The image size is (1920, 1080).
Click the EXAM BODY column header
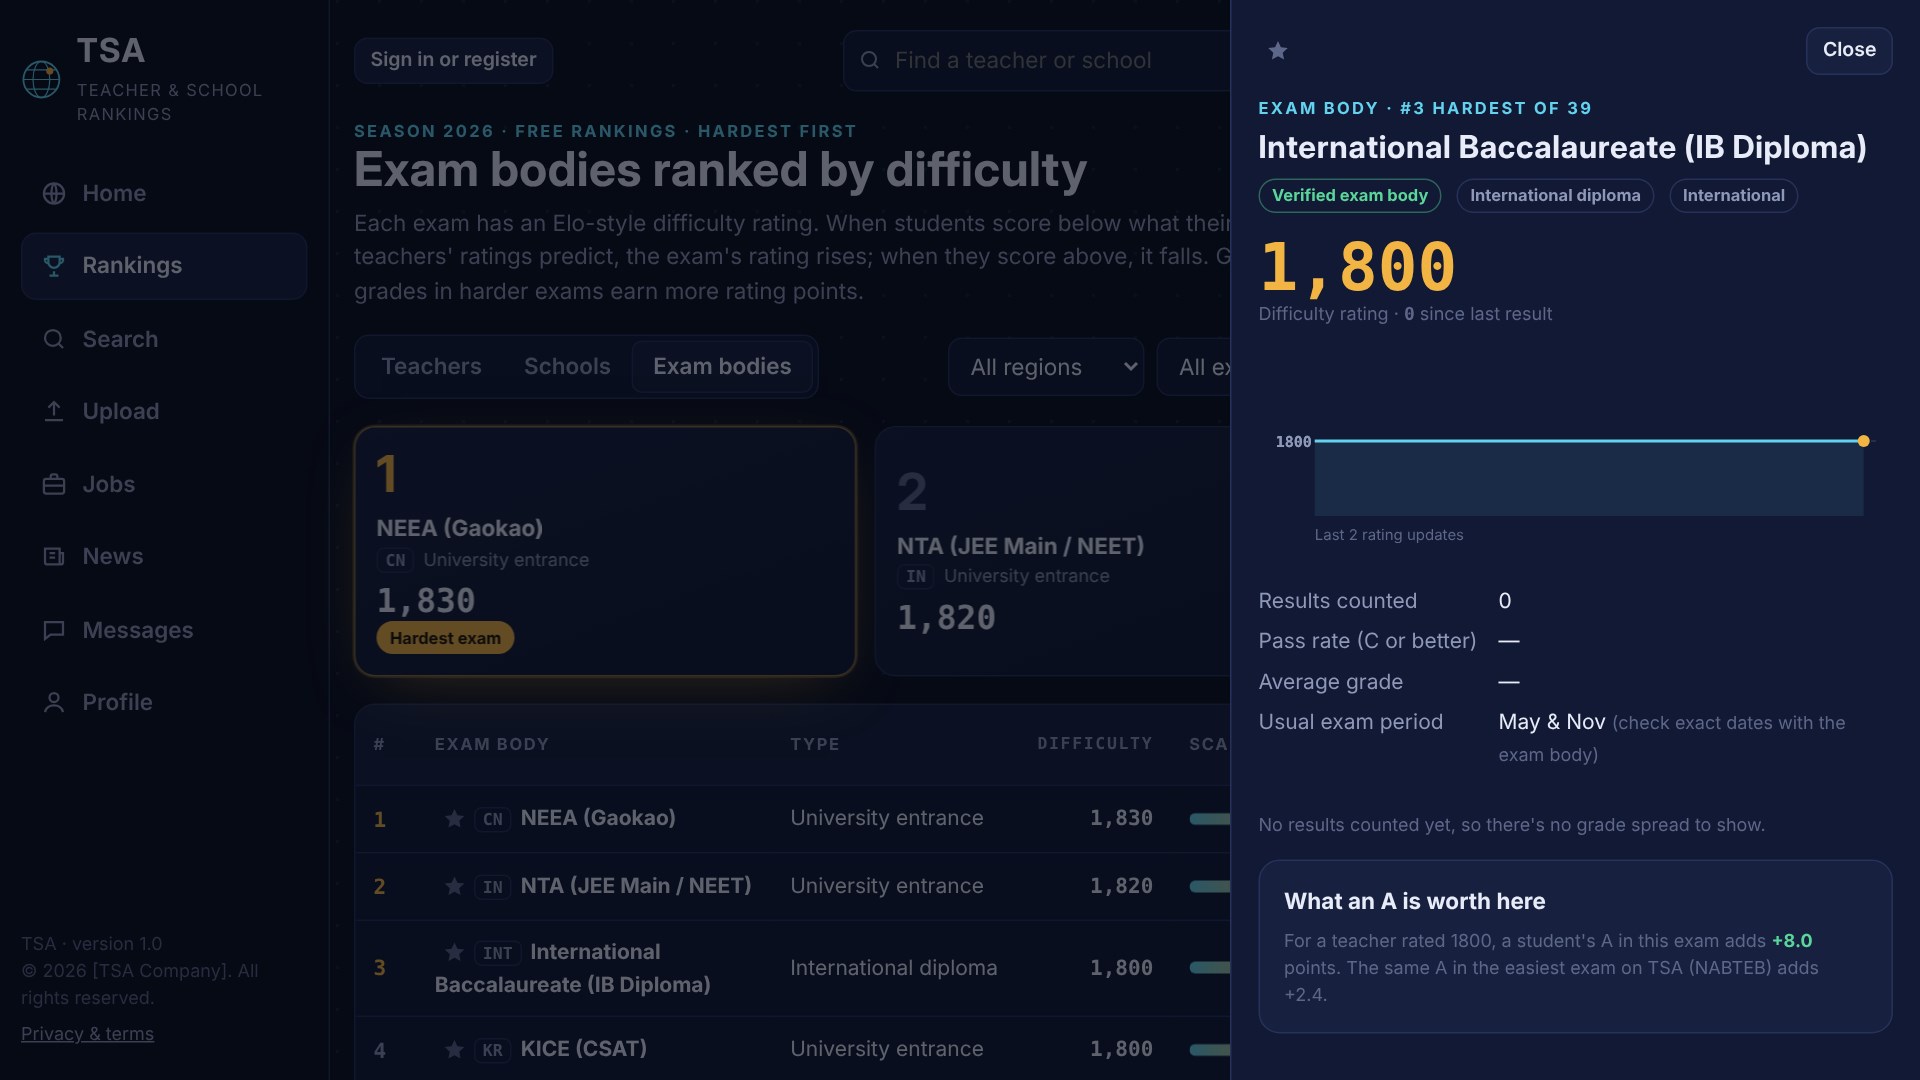click(x=491, y=745)
